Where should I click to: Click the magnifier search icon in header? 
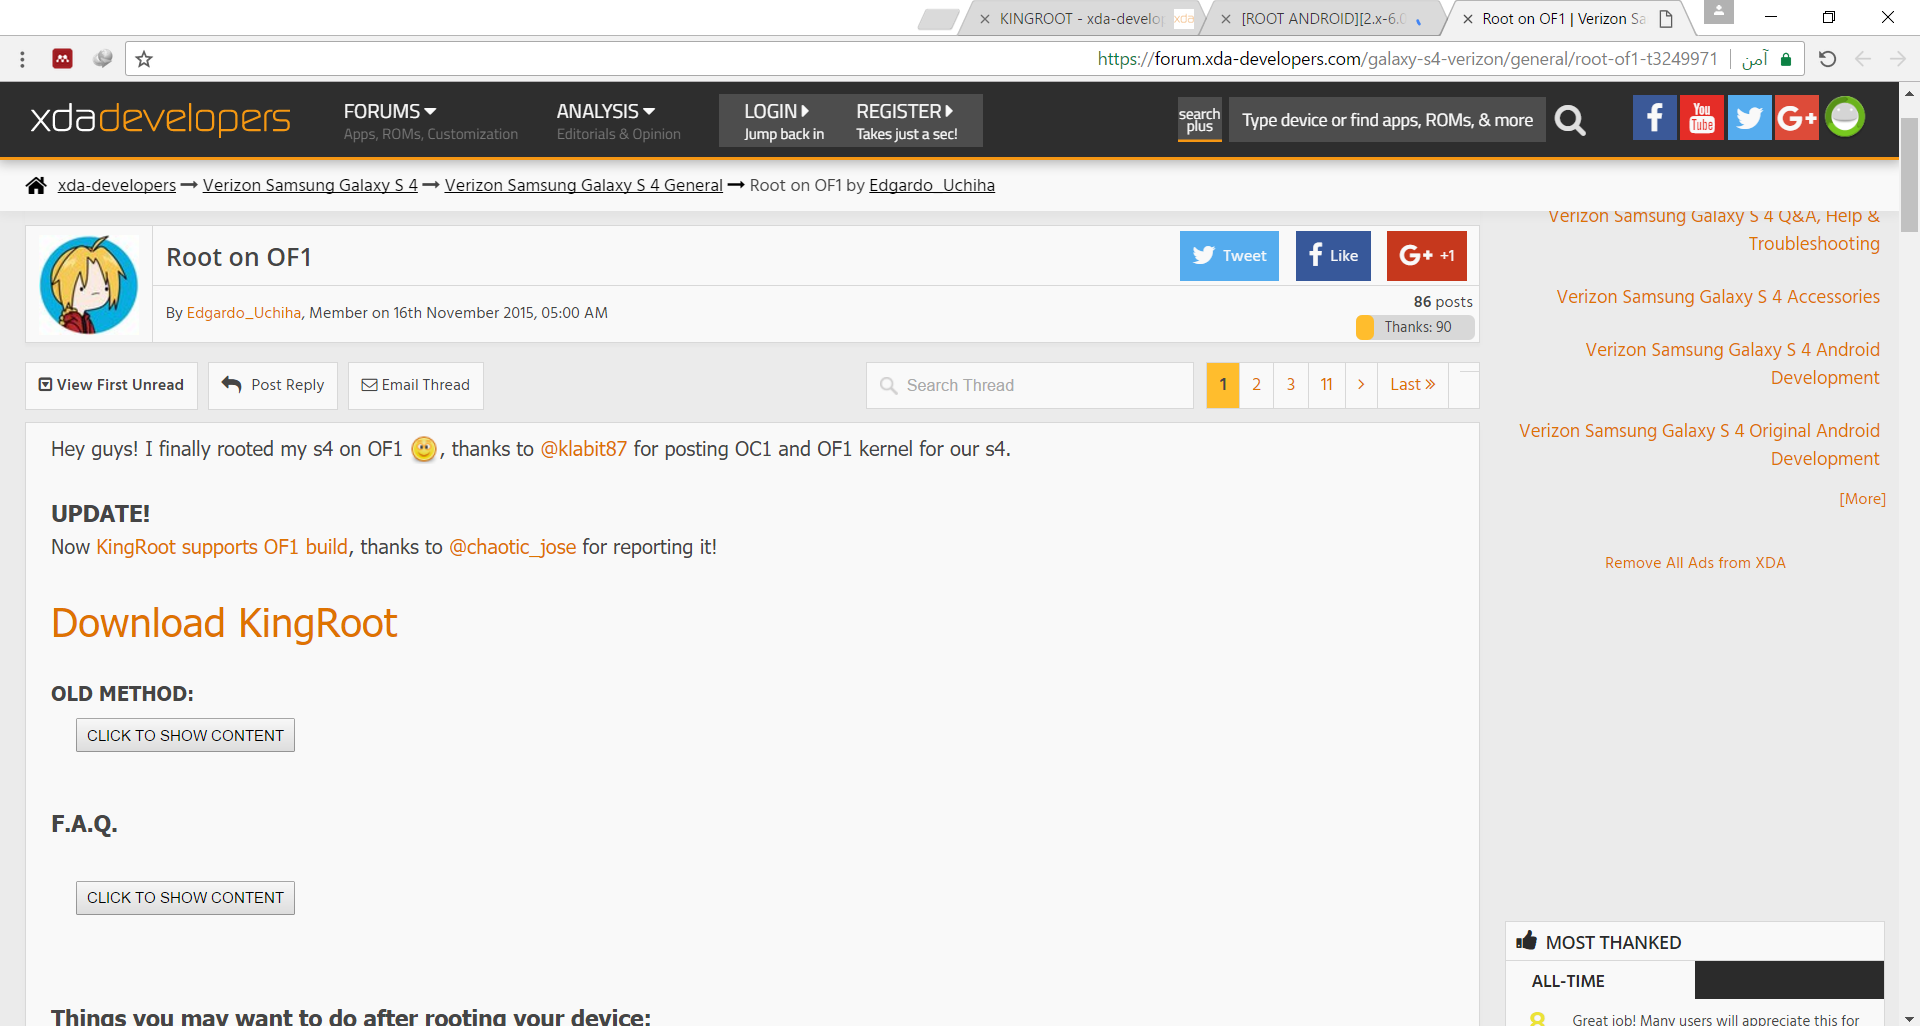[x=1570, y=120]
